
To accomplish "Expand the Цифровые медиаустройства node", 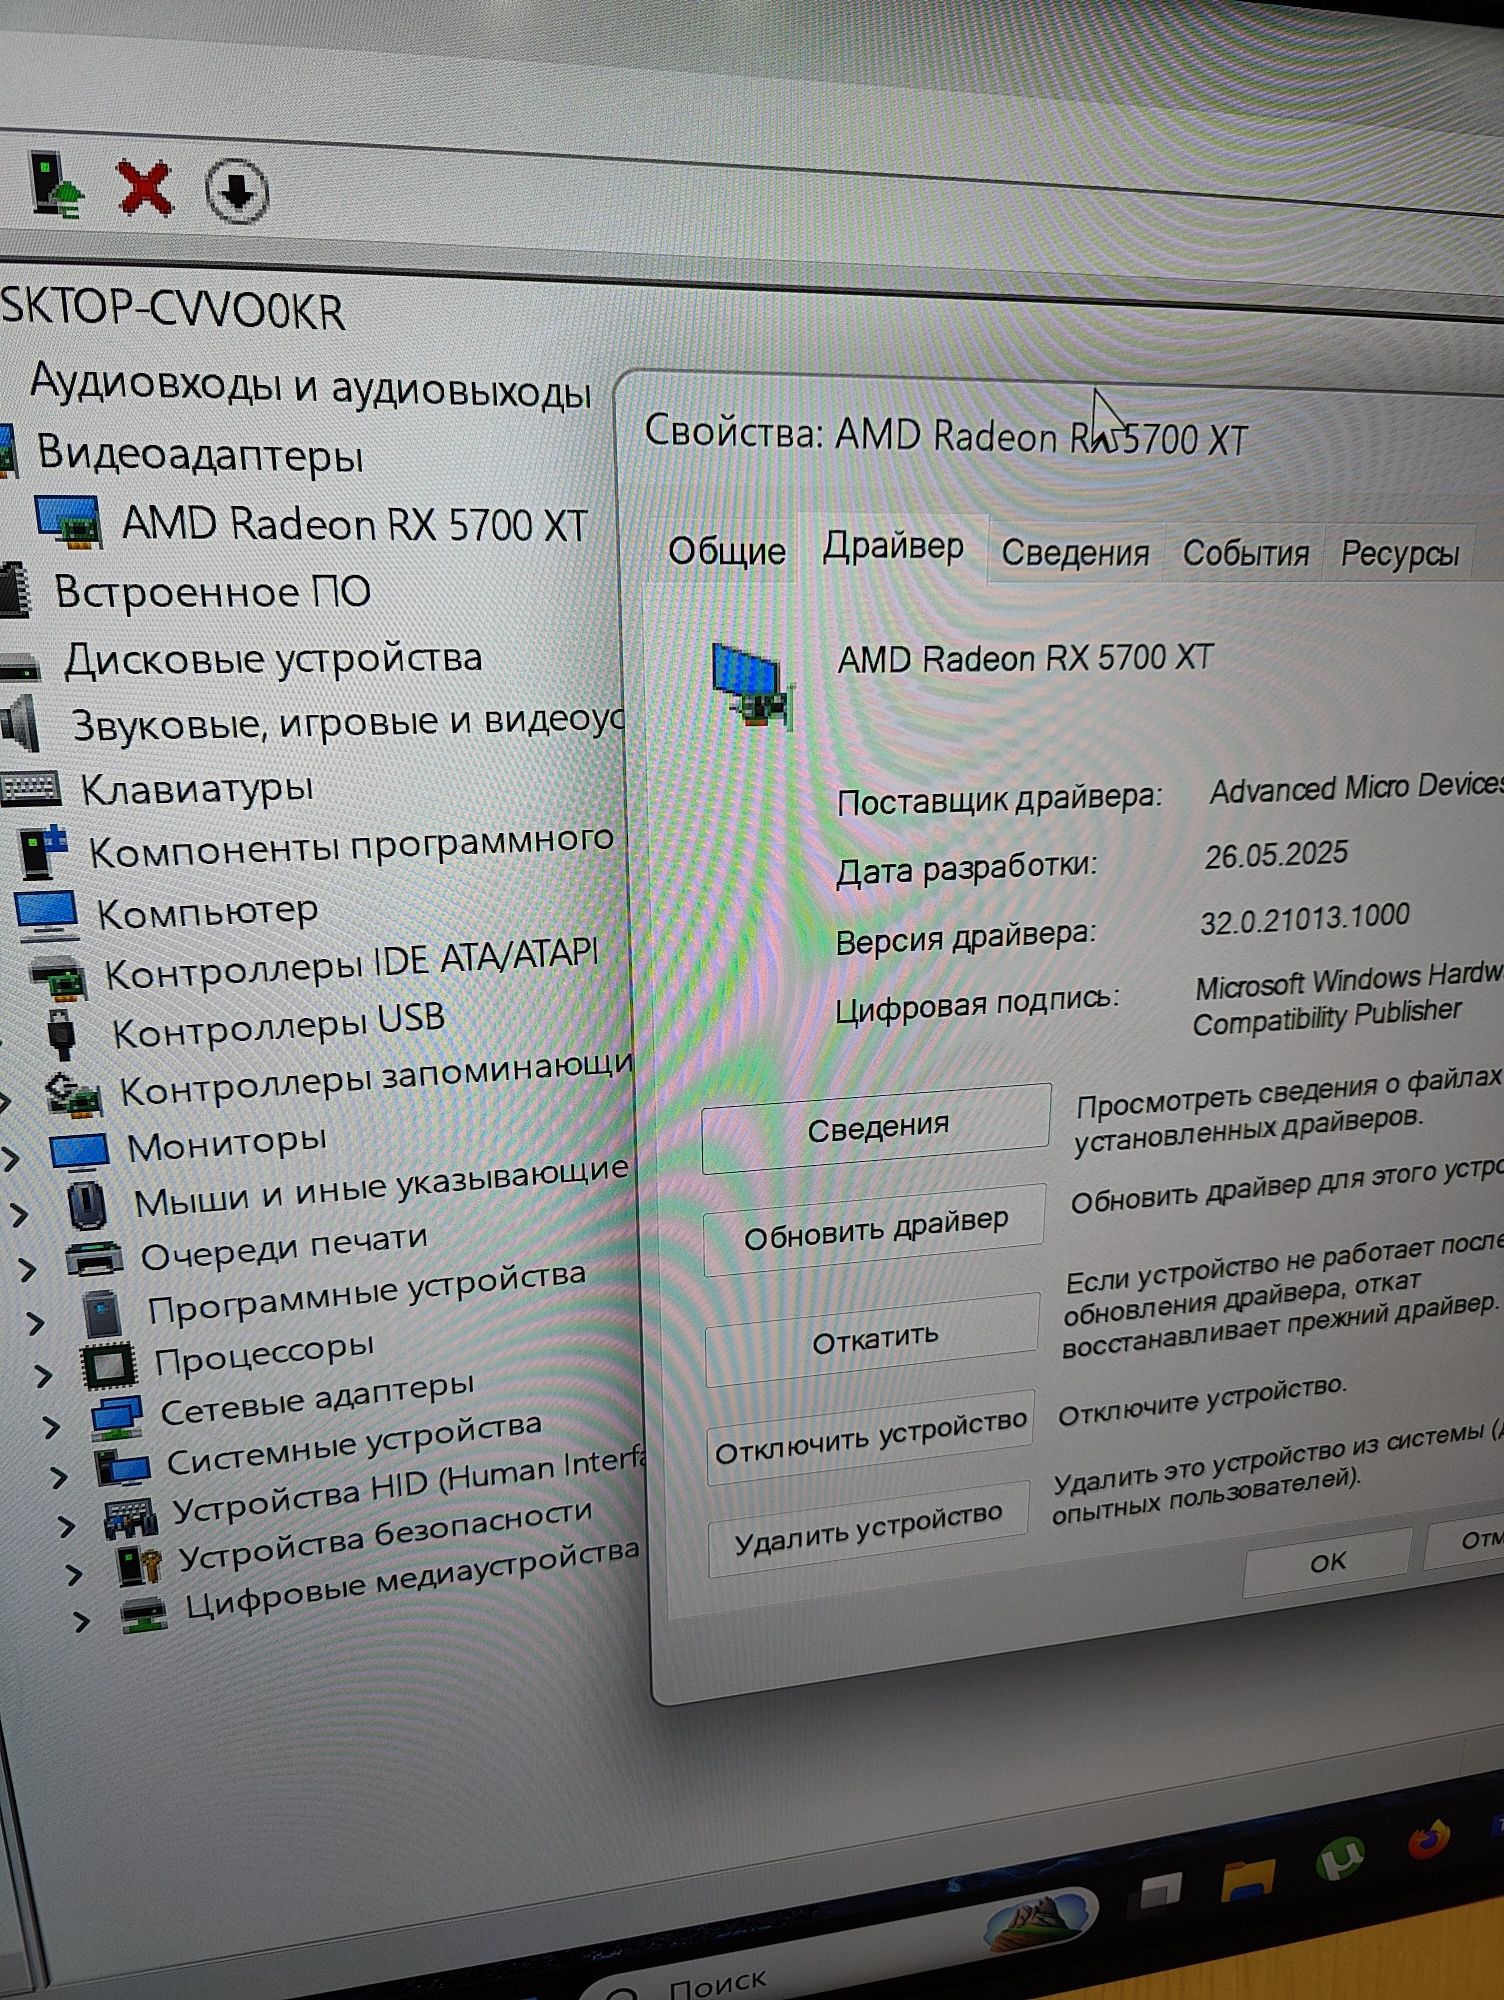I will click(x=82, y=1621).
